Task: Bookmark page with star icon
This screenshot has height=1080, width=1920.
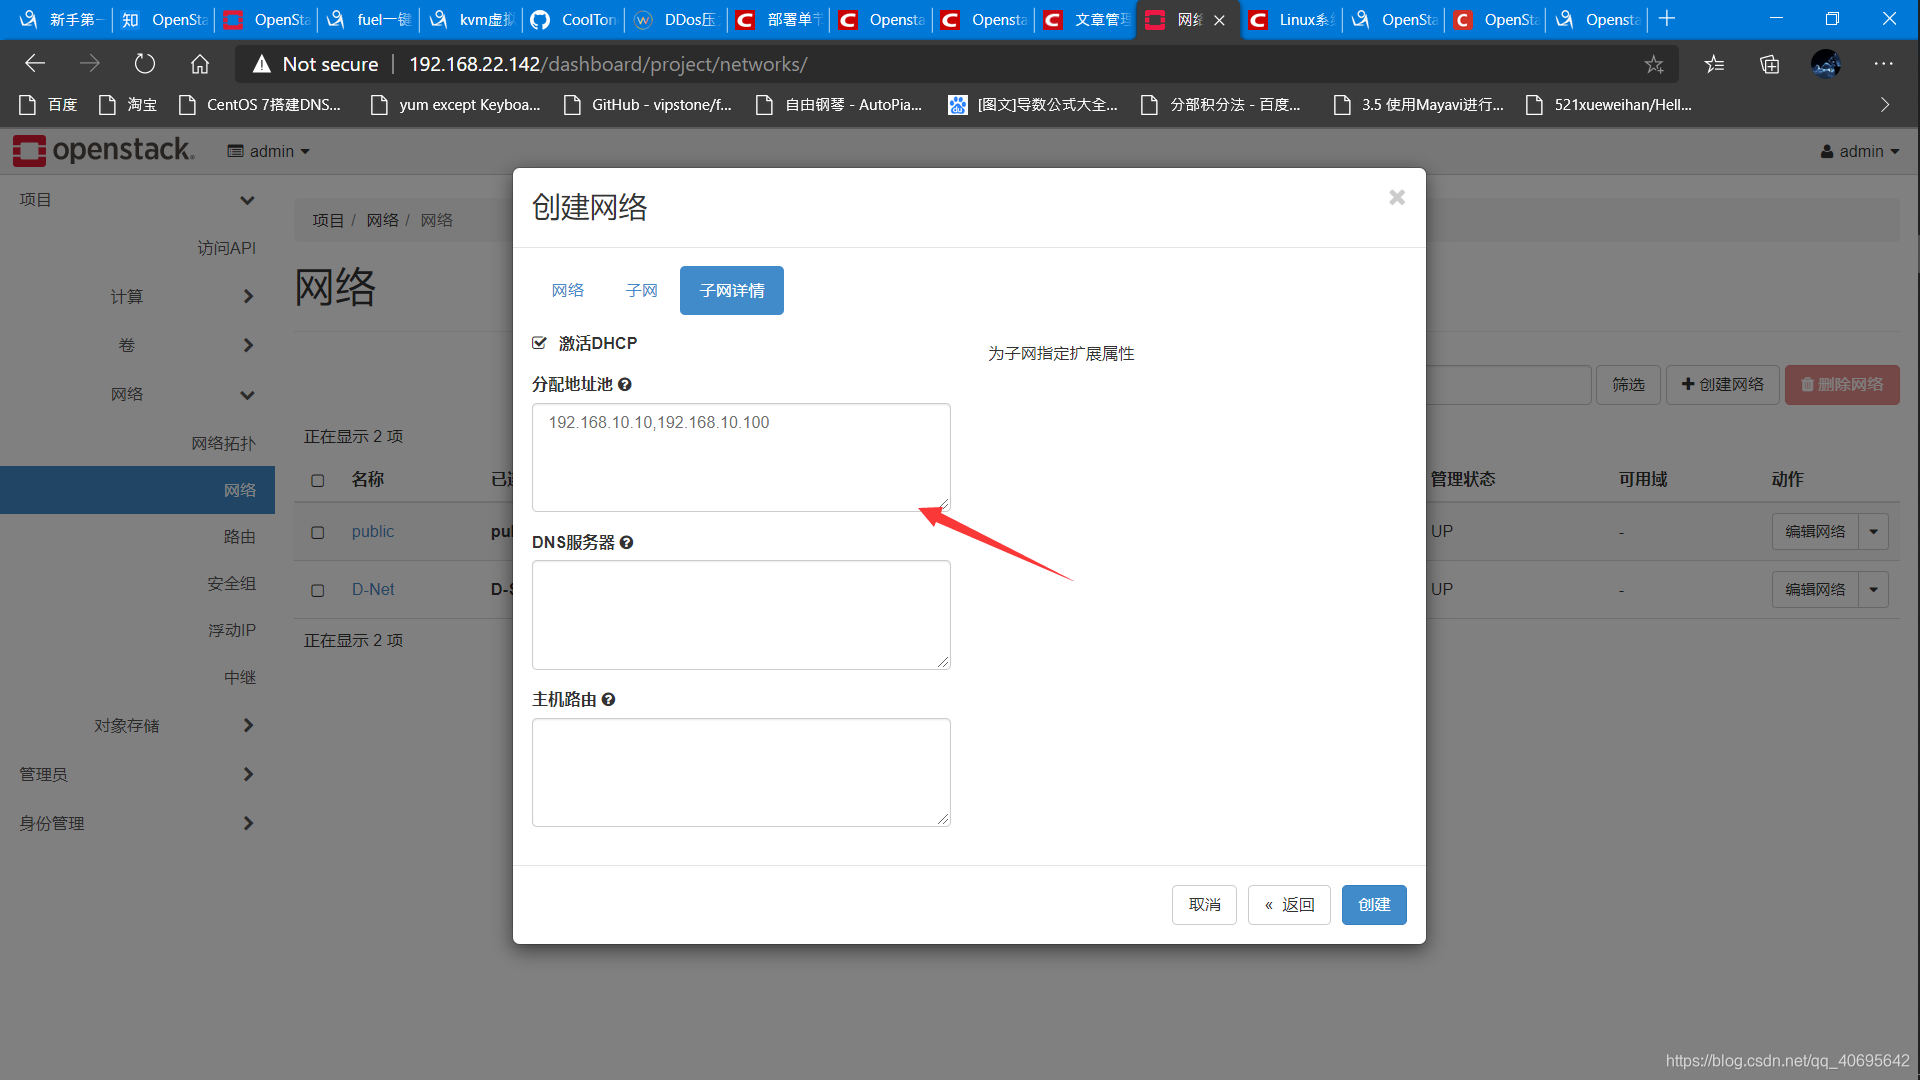Action: tap(1654, 64)
